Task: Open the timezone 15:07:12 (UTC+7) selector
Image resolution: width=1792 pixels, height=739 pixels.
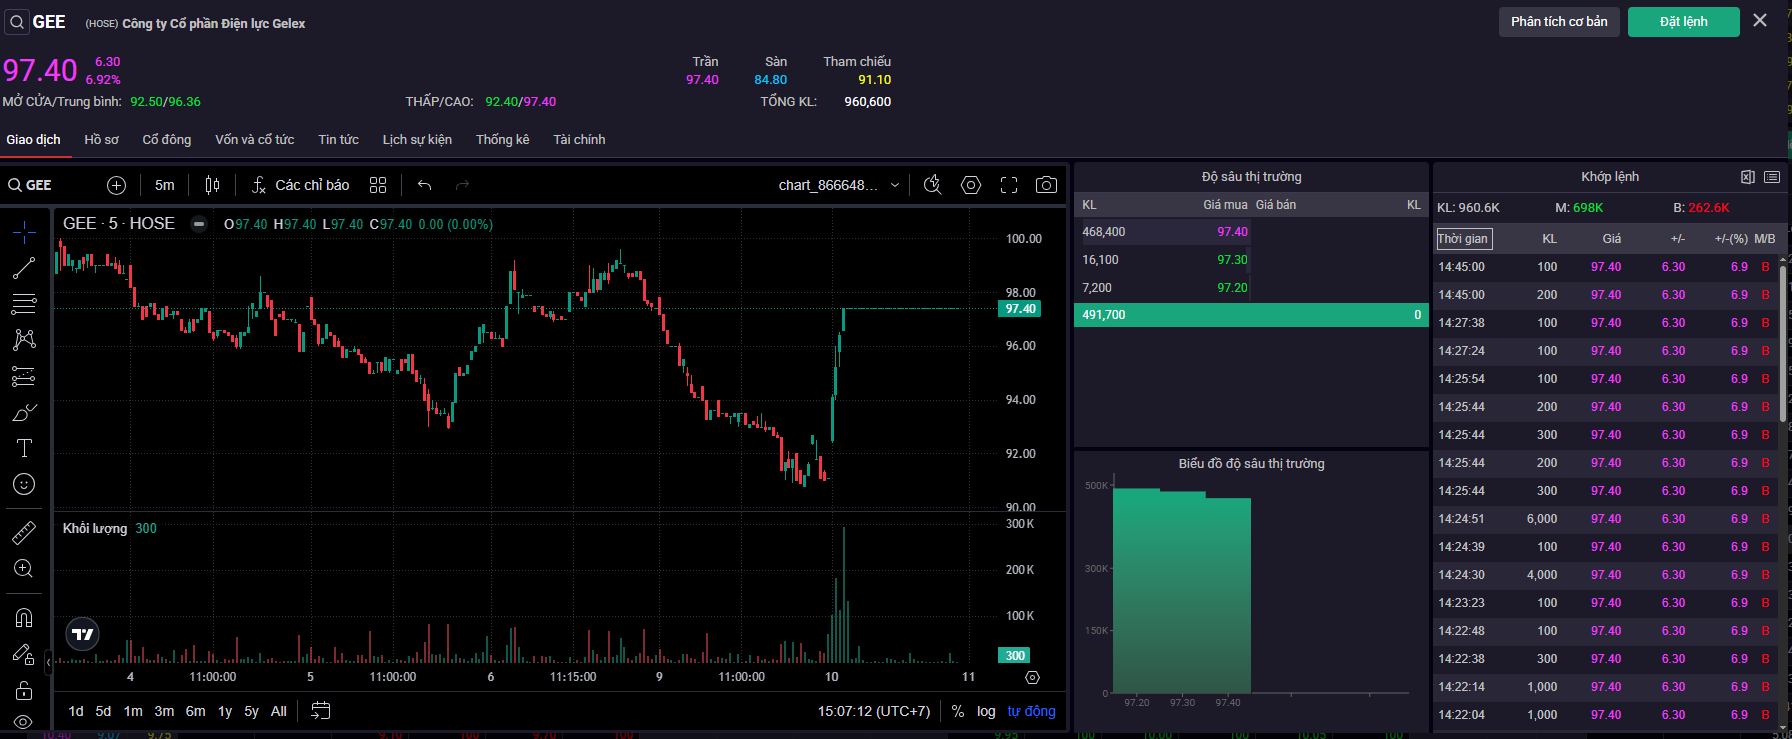Action: click(x=874, y=711)
